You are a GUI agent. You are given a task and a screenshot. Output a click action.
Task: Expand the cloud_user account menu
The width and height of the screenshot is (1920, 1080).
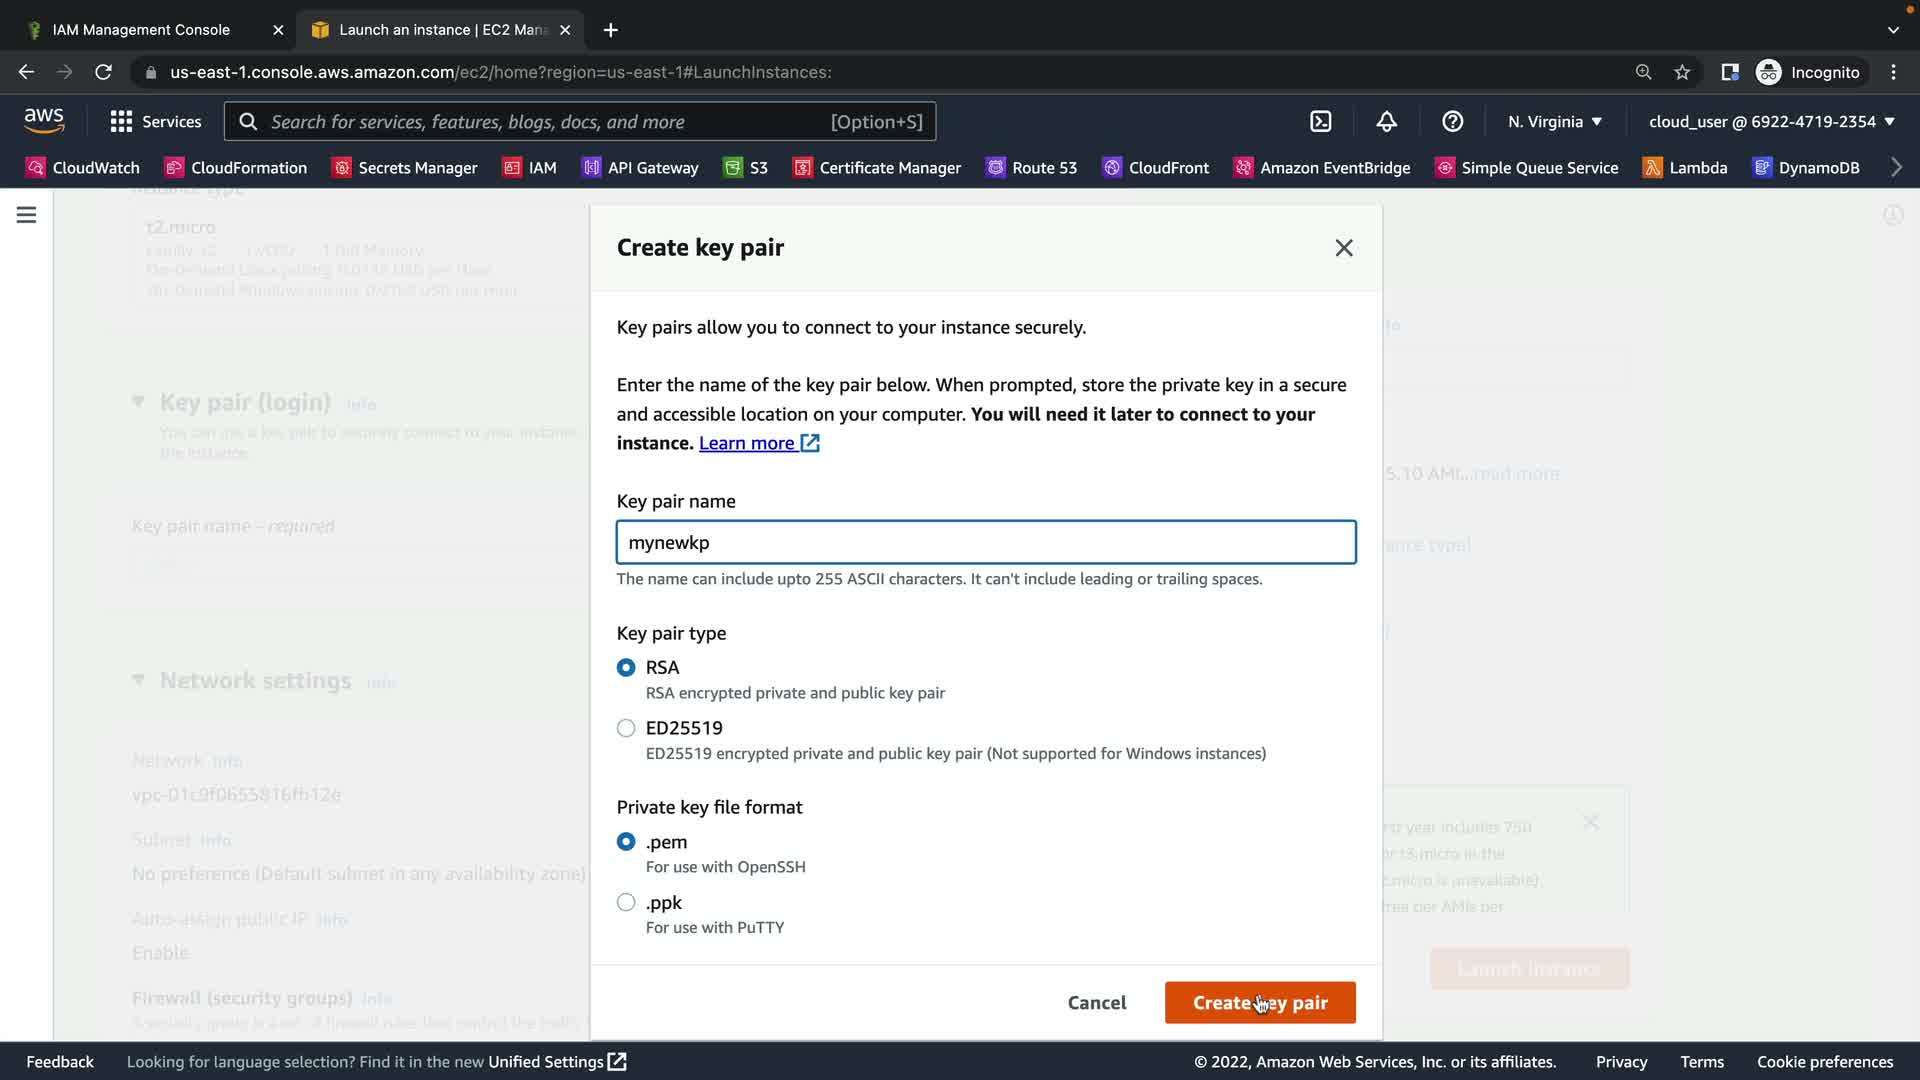1771,121
